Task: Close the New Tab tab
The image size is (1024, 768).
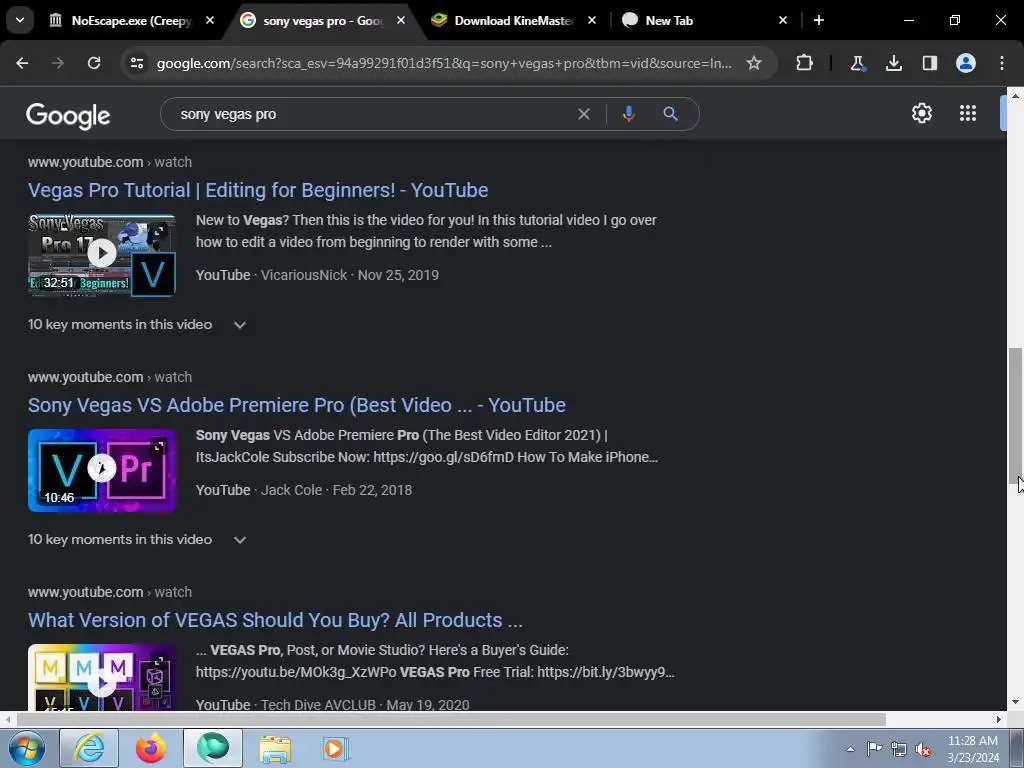Action: (x=783, y=20)
